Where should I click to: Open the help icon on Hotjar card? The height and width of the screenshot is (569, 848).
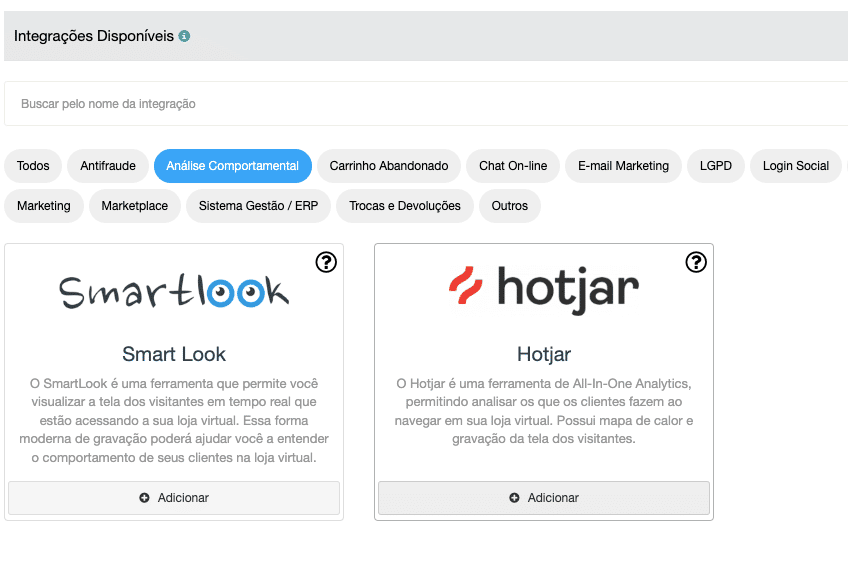tap(696, 262)
